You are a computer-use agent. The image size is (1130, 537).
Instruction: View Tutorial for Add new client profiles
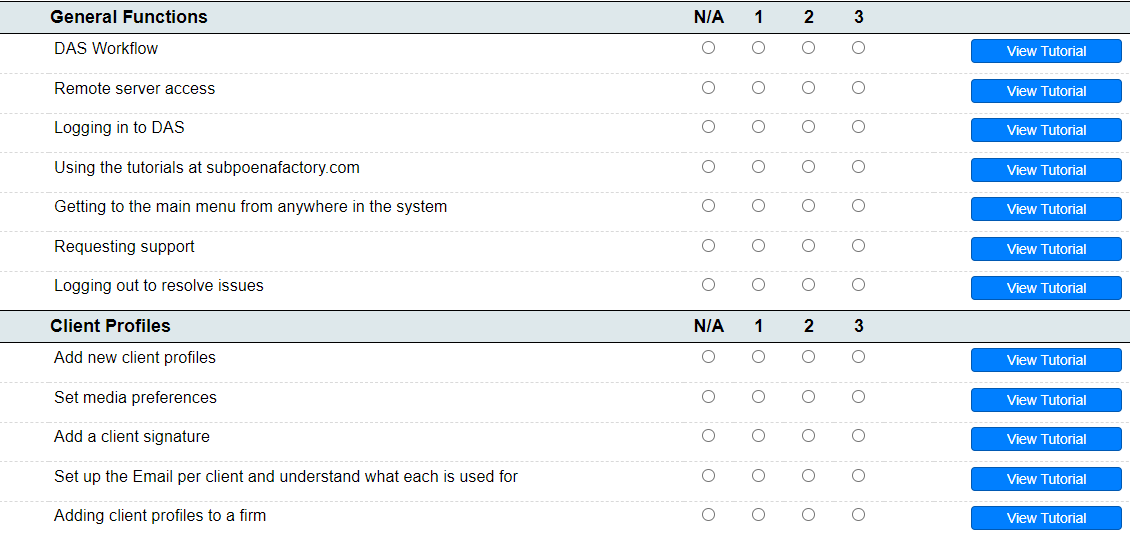click(x=1046, y=360)
